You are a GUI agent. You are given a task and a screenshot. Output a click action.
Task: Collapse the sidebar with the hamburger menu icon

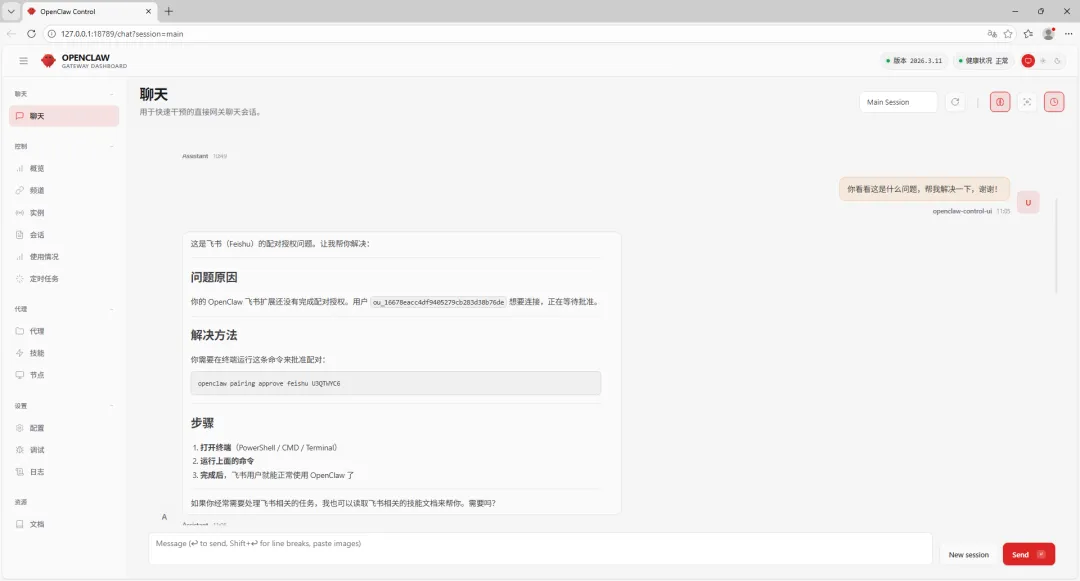pyautogui.click(x=23, y=61)
